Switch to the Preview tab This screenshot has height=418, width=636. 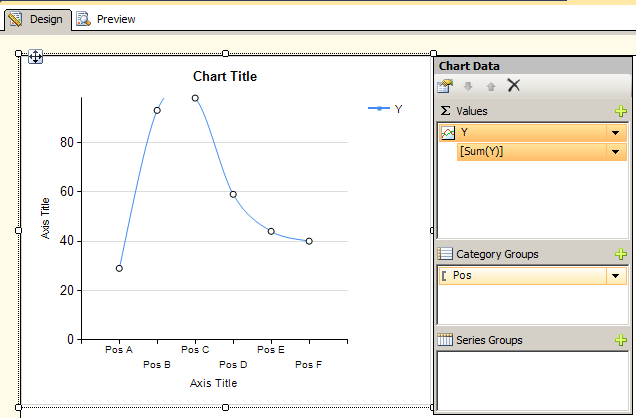[106, 19]
